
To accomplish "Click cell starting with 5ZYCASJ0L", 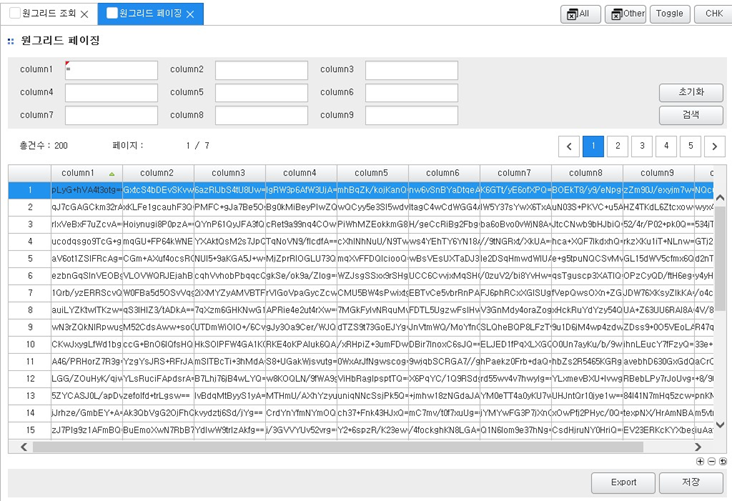I will [87, 396].
